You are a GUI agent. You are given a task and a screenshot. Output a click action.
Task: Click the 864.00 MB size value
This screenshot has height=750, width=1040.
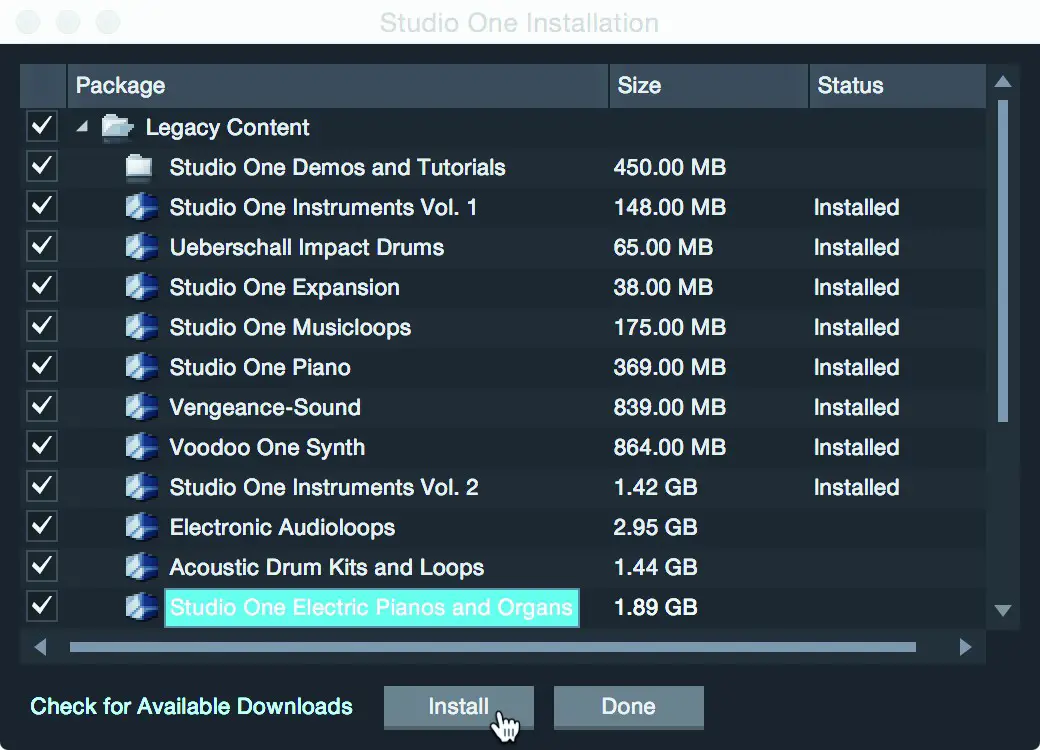point(669,447)
